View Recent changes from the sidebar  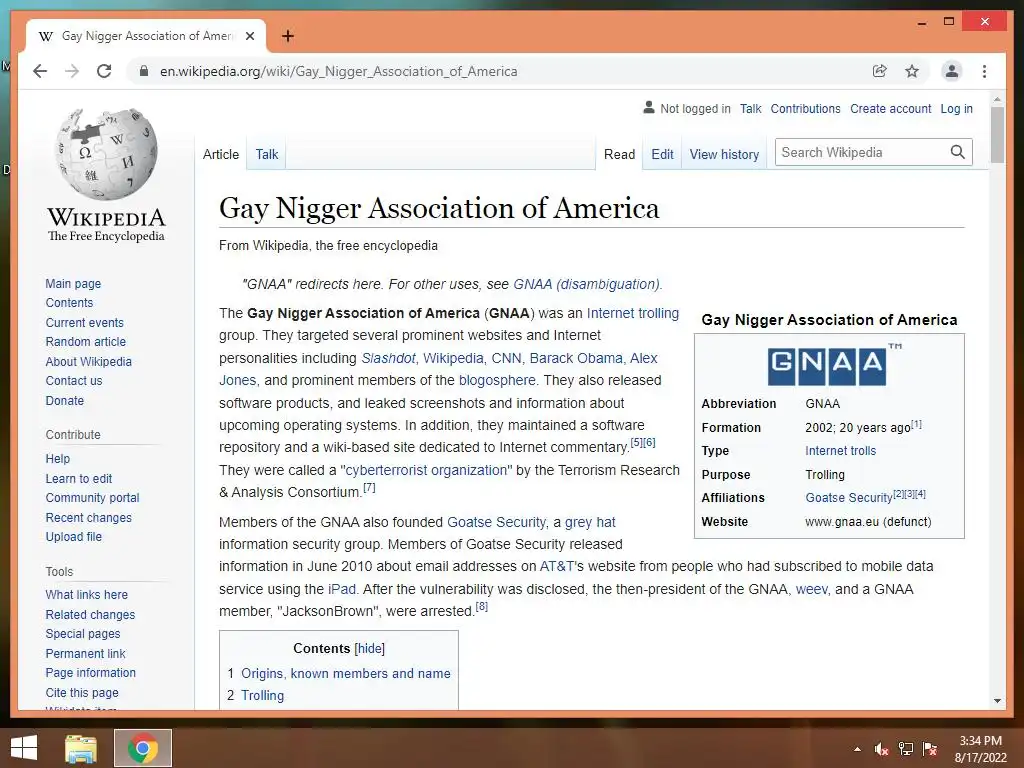[x=88, y=517]
